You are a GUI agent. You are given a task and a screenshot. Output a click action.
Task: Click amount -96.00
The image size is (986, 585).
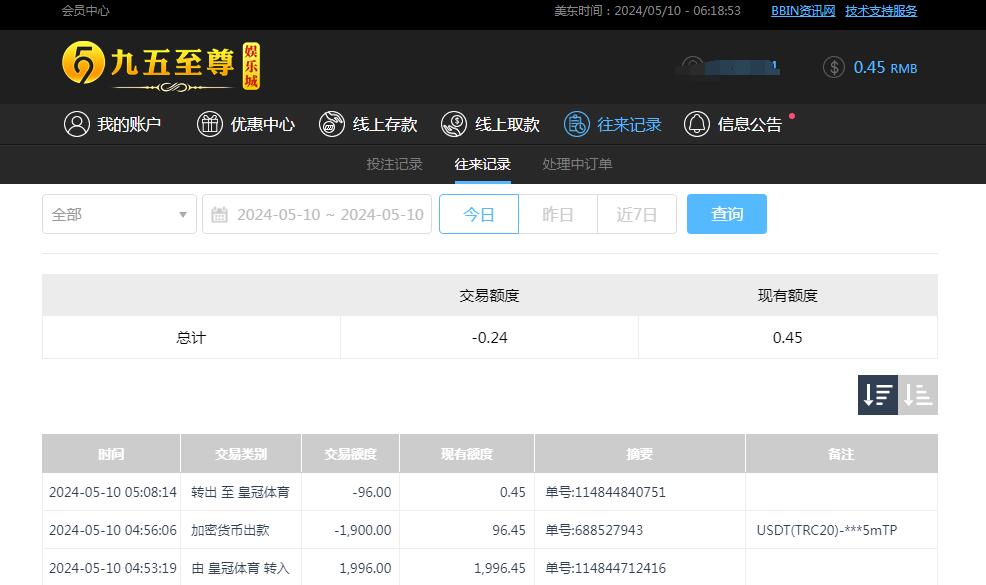pos(372,492)
